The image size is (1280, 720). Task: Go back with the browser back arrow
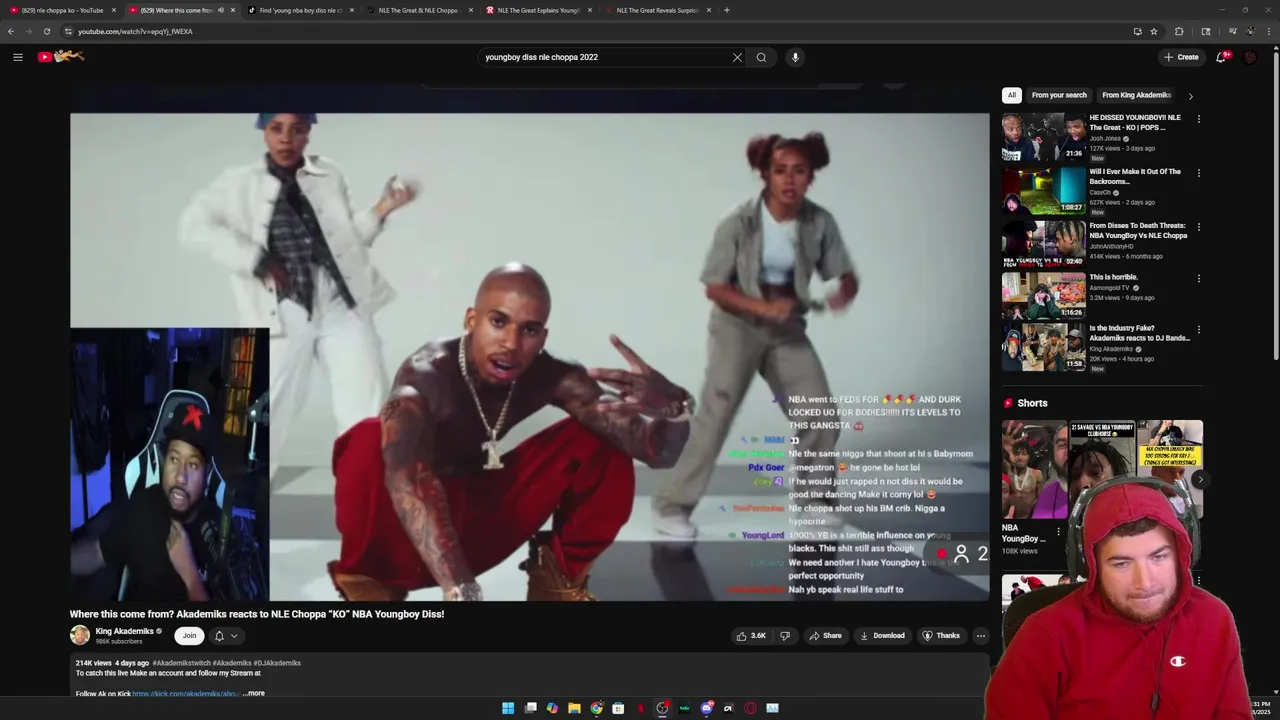(x=11, y=31)
